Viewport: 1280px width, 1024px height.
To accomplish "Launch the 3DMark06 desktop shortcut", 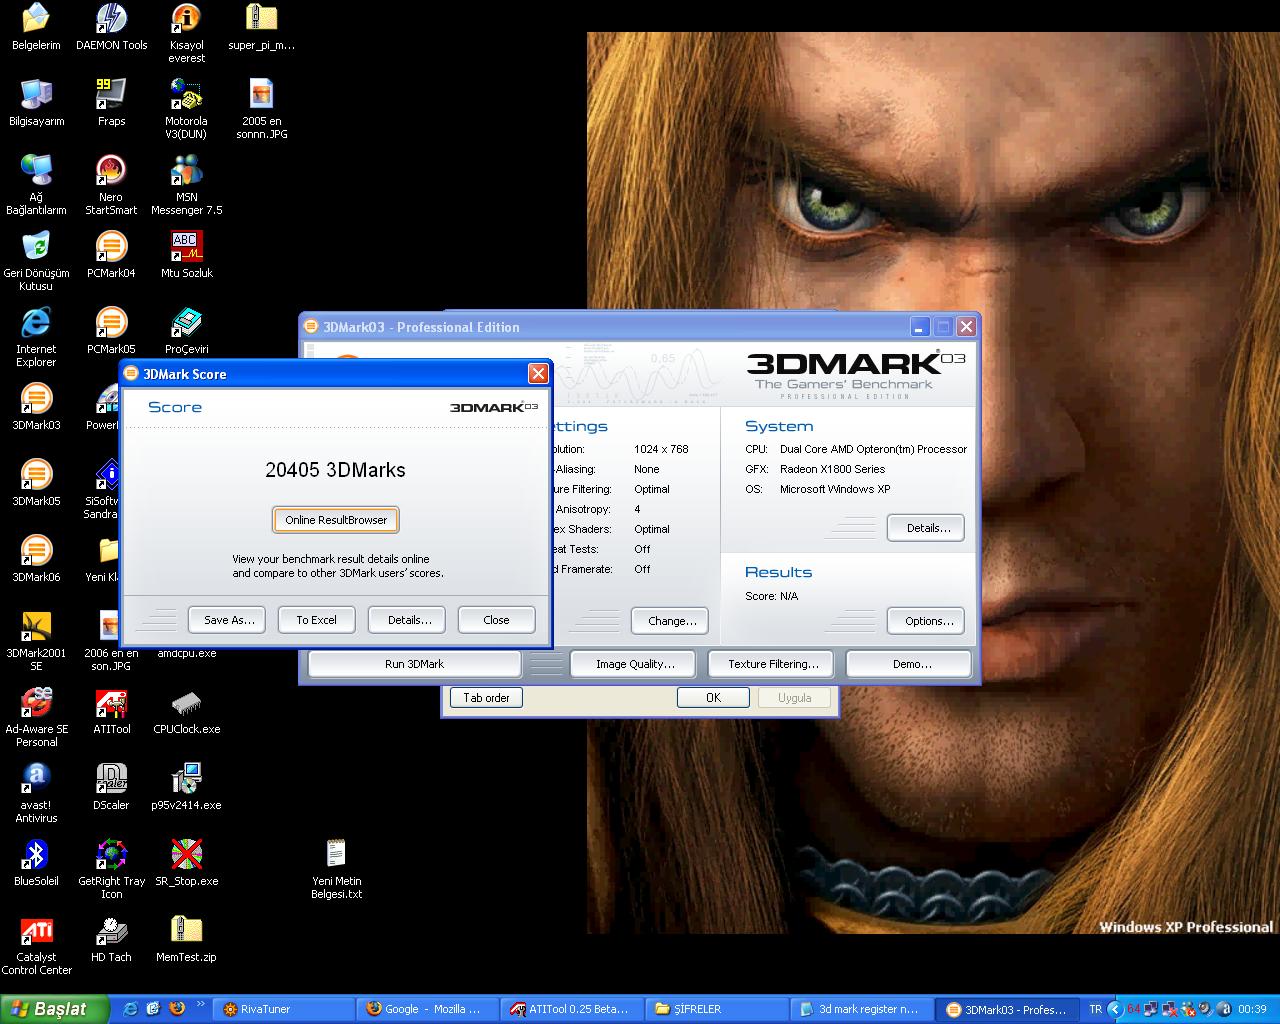I will pyautogui.click(x=36, y=559).
